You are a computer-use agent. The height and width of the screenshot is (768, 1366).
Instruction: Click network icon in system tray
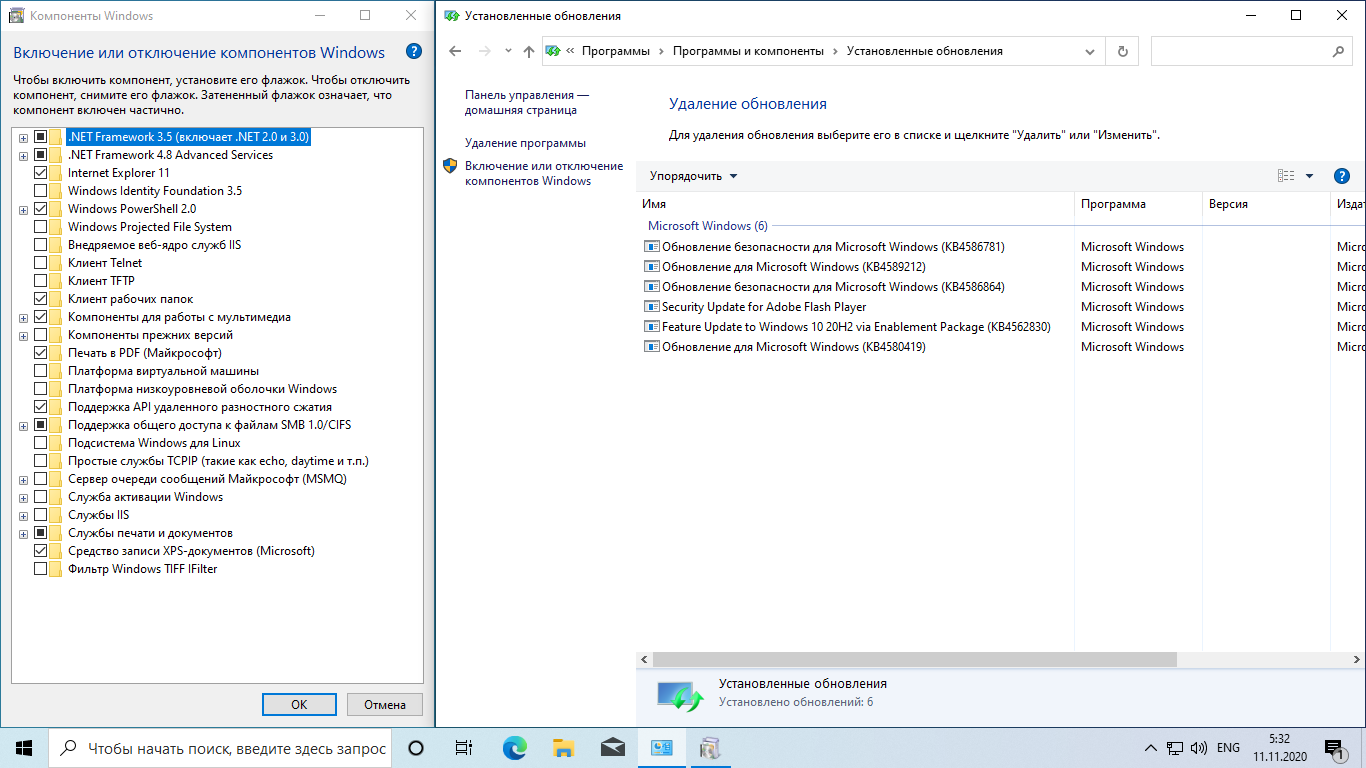[x=1175, y=748]
